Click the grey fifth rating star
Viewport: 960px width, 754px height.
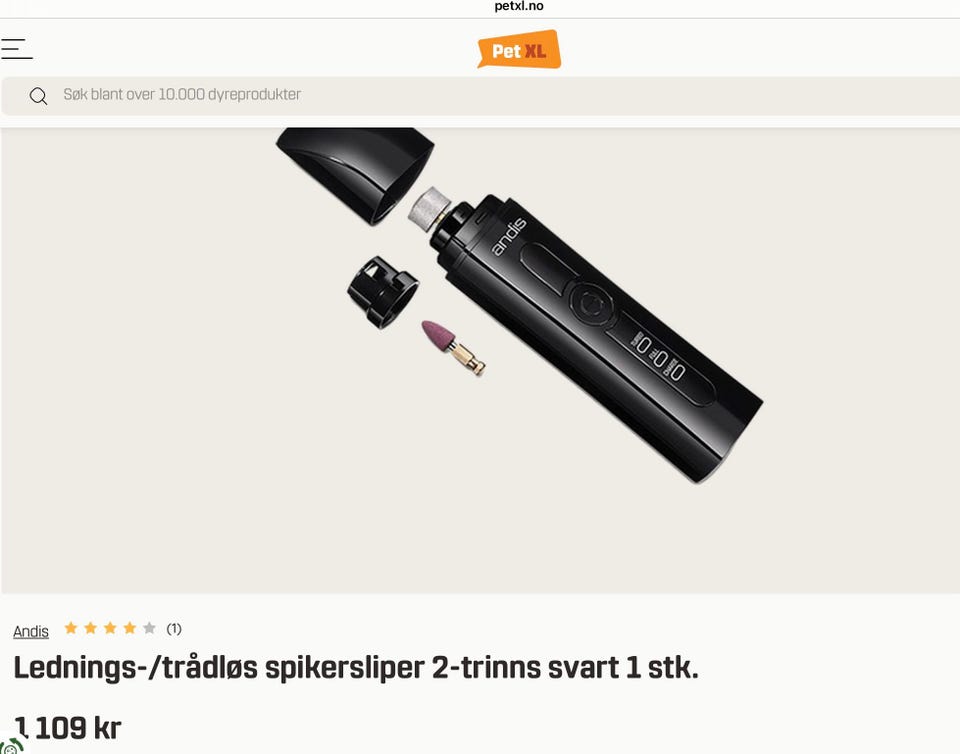coord(149,628)
